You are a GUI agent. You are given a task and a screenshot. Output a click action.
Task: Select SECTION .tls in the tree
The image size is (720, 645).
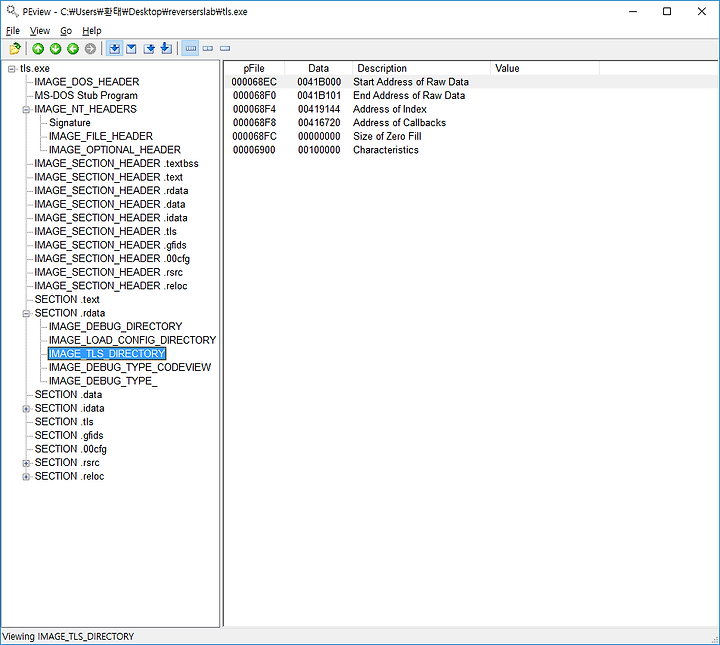tap(64, 422)
